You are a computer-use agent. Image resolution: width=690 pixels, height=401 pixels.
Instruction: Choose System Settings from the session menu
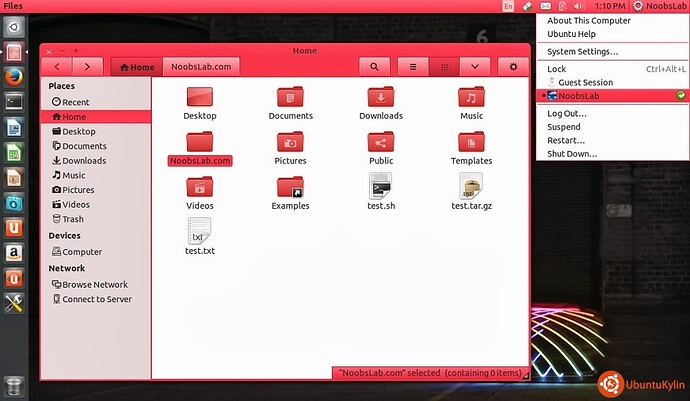click(x=582, y=51)
